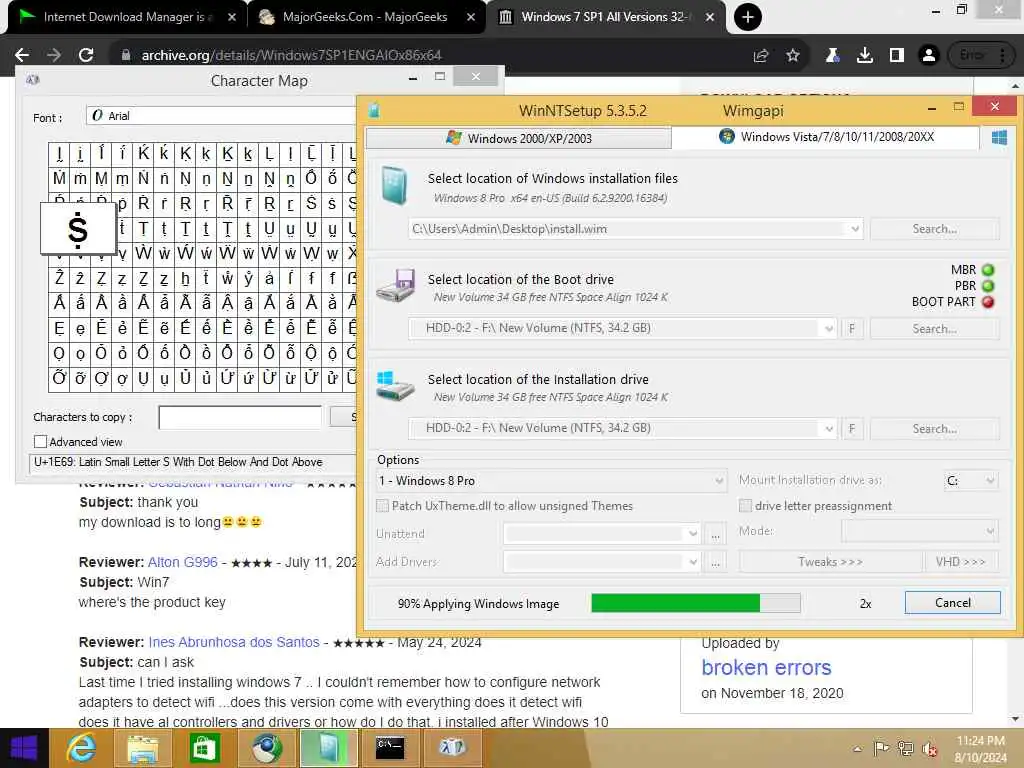Open Mount Installation drive letter dropdown
Screen dimensions: 1024x768
point(970,481)
